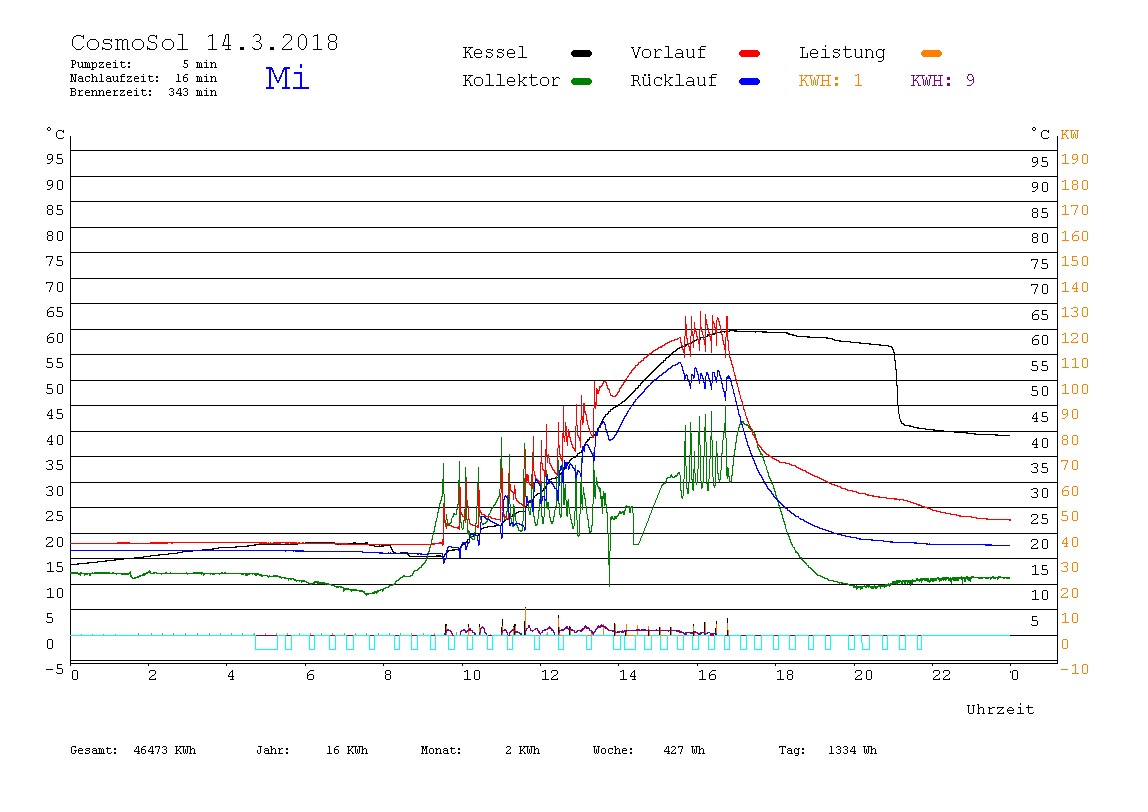Click the 'Leistung' legend label
Viewport: 1148px width, 812px height.
842,53
